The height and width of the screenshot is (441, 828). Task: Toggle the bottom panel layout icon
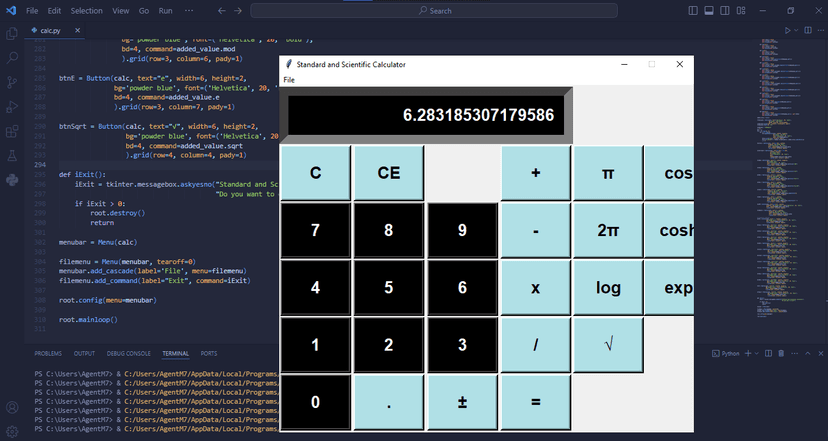click(x=709, y=11)
